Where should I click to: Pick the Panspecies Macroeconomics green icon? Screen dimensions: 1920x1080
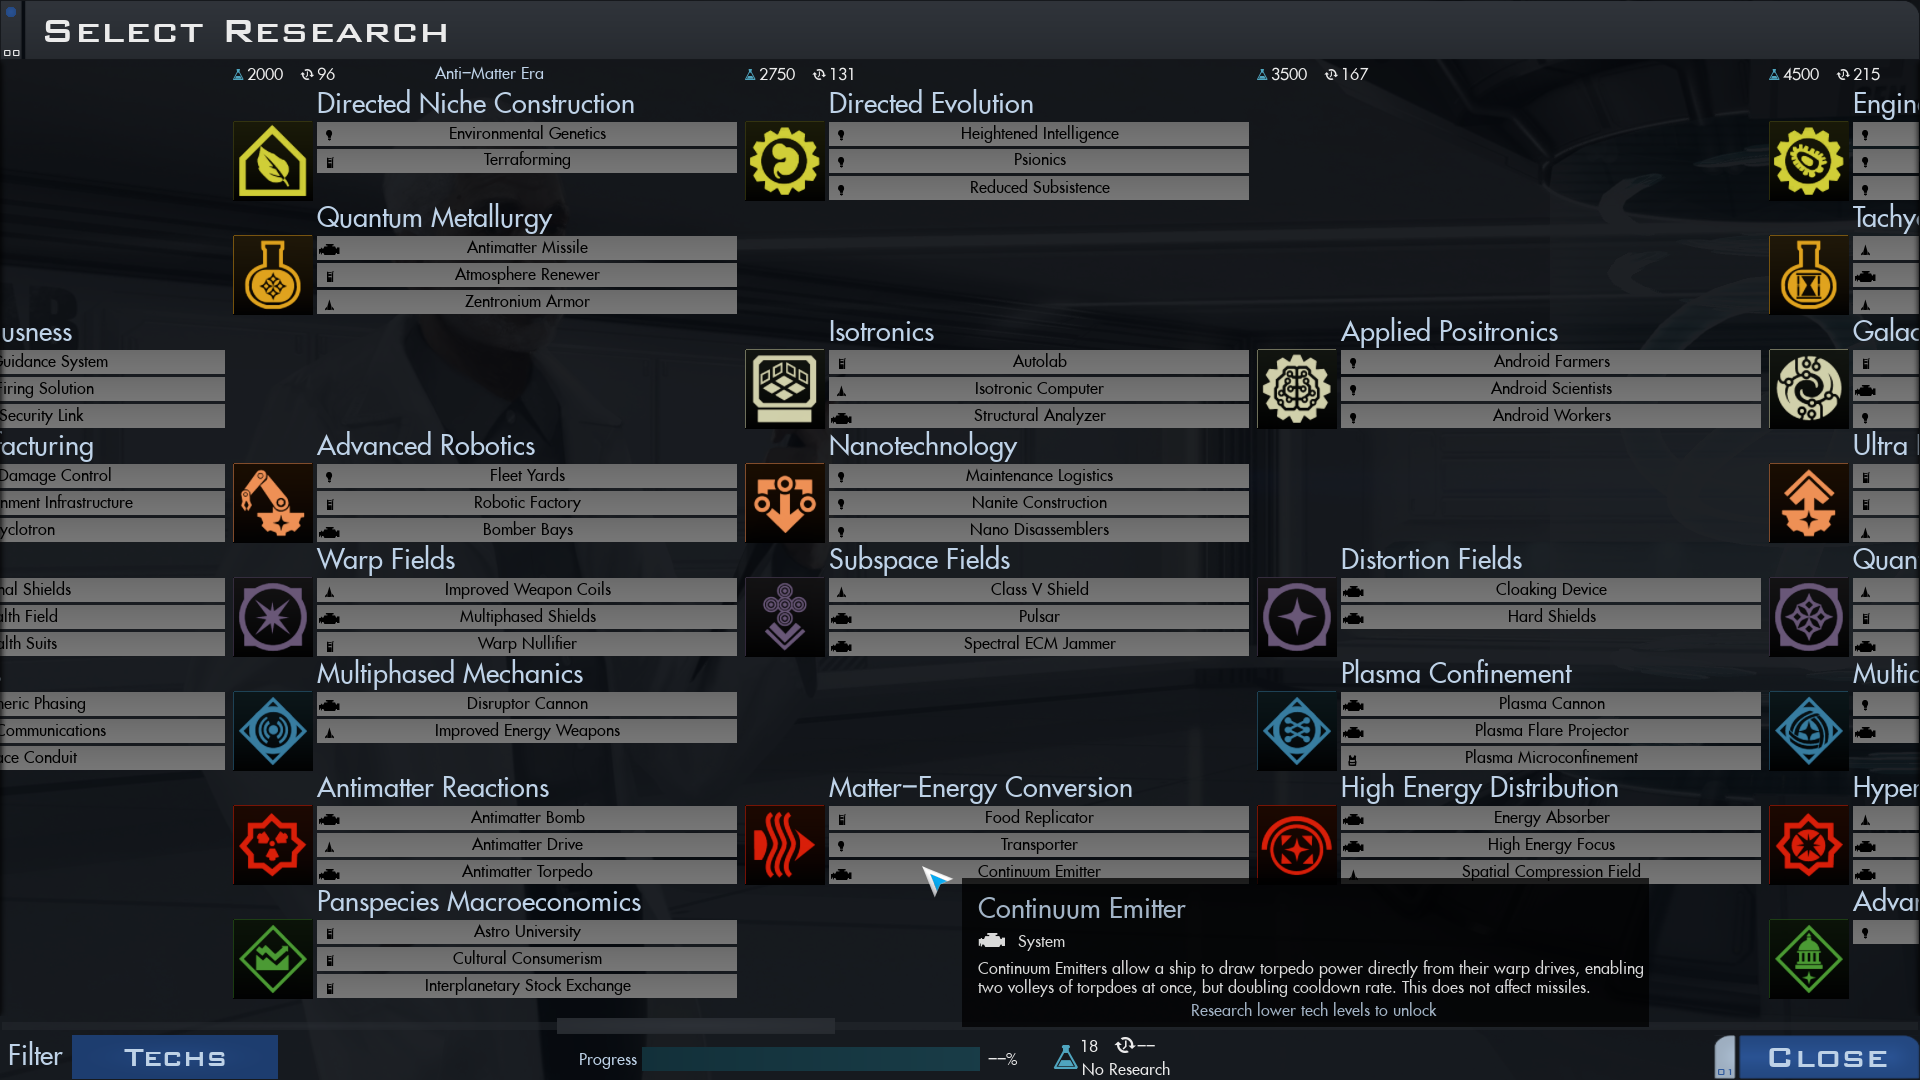[273, 959]
